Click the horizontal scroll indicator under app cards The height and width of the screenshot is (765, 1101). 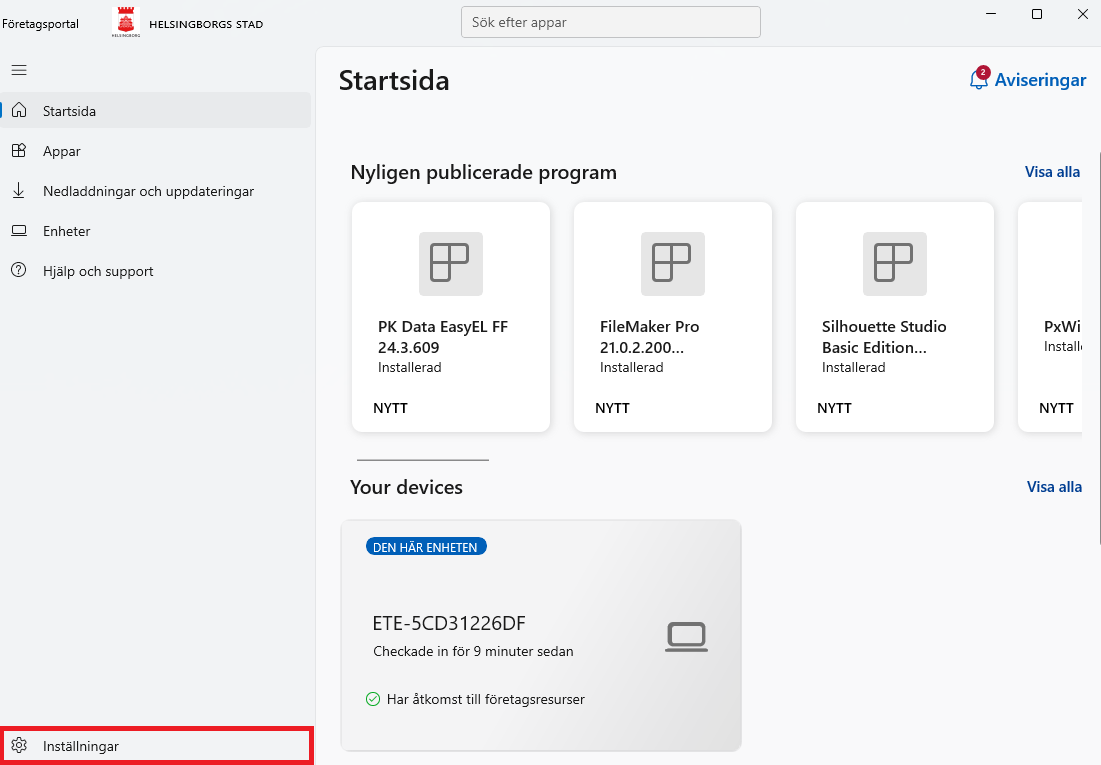[x=423, y=459]
